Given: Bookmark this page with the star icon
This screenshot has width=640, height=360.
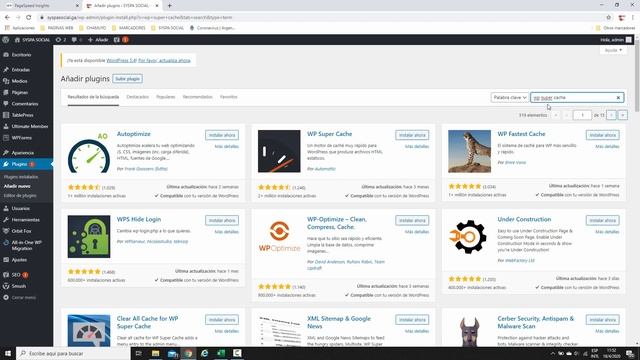Looking at the screenshot, I should pyautogui.click(x=609, y=18).
